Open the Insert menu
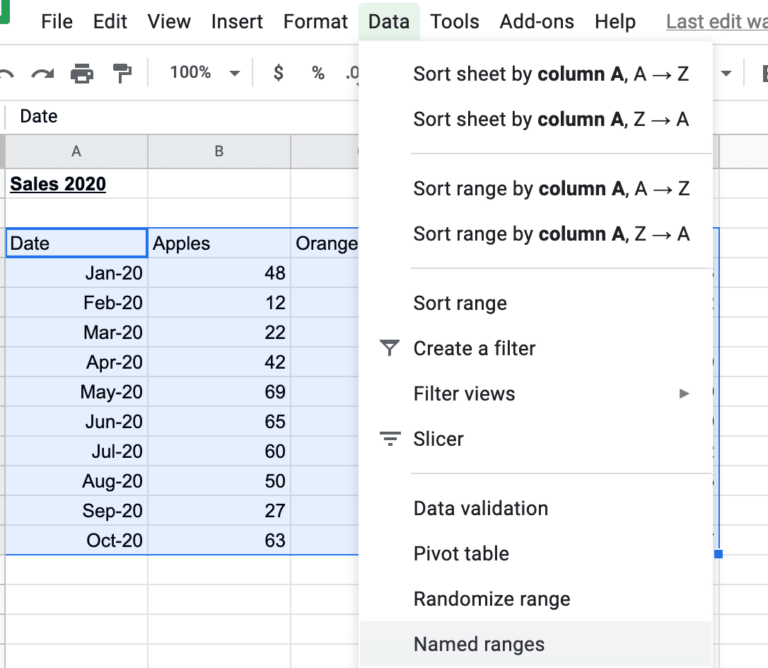Image resolution: width=768 pixels, height=668 pixels. click(x=237, y=22)
